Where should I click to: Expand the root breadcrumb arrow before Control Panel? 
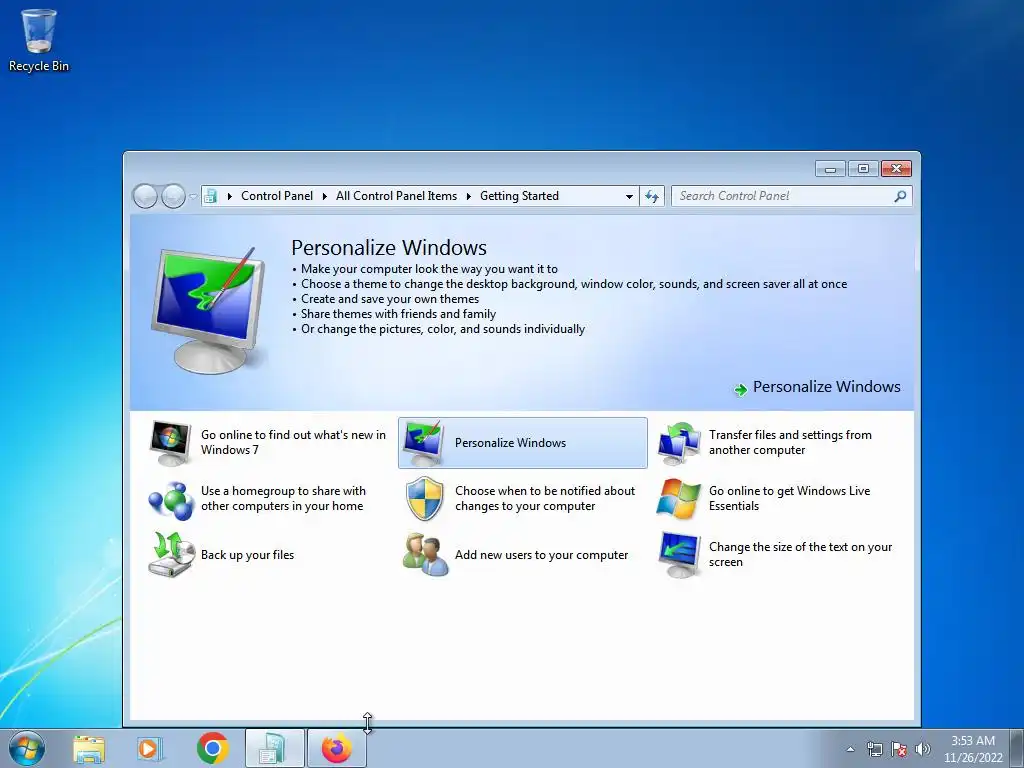229,196
